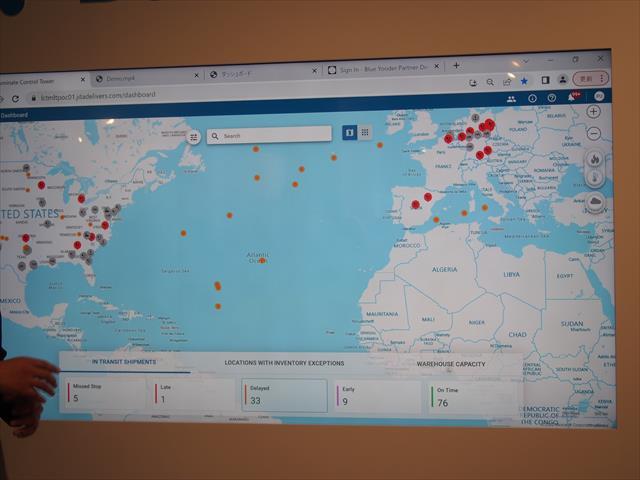The height and width of the screenshot is (480, 640).
Task: Select red alert marker near Madrid
Action: (416, 204)
